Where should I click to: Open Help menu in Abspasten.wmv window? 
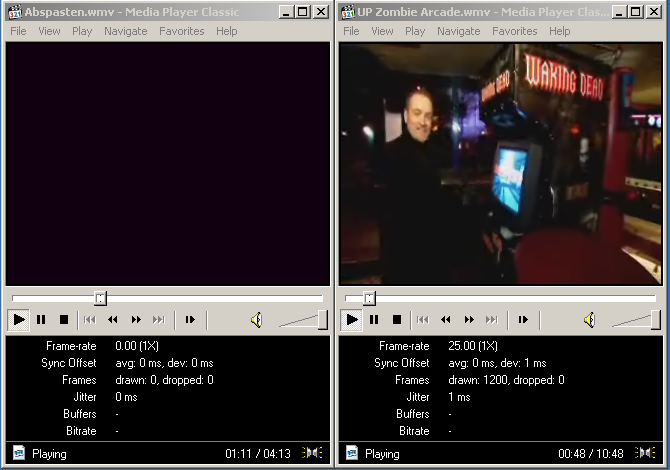(226, 31)
